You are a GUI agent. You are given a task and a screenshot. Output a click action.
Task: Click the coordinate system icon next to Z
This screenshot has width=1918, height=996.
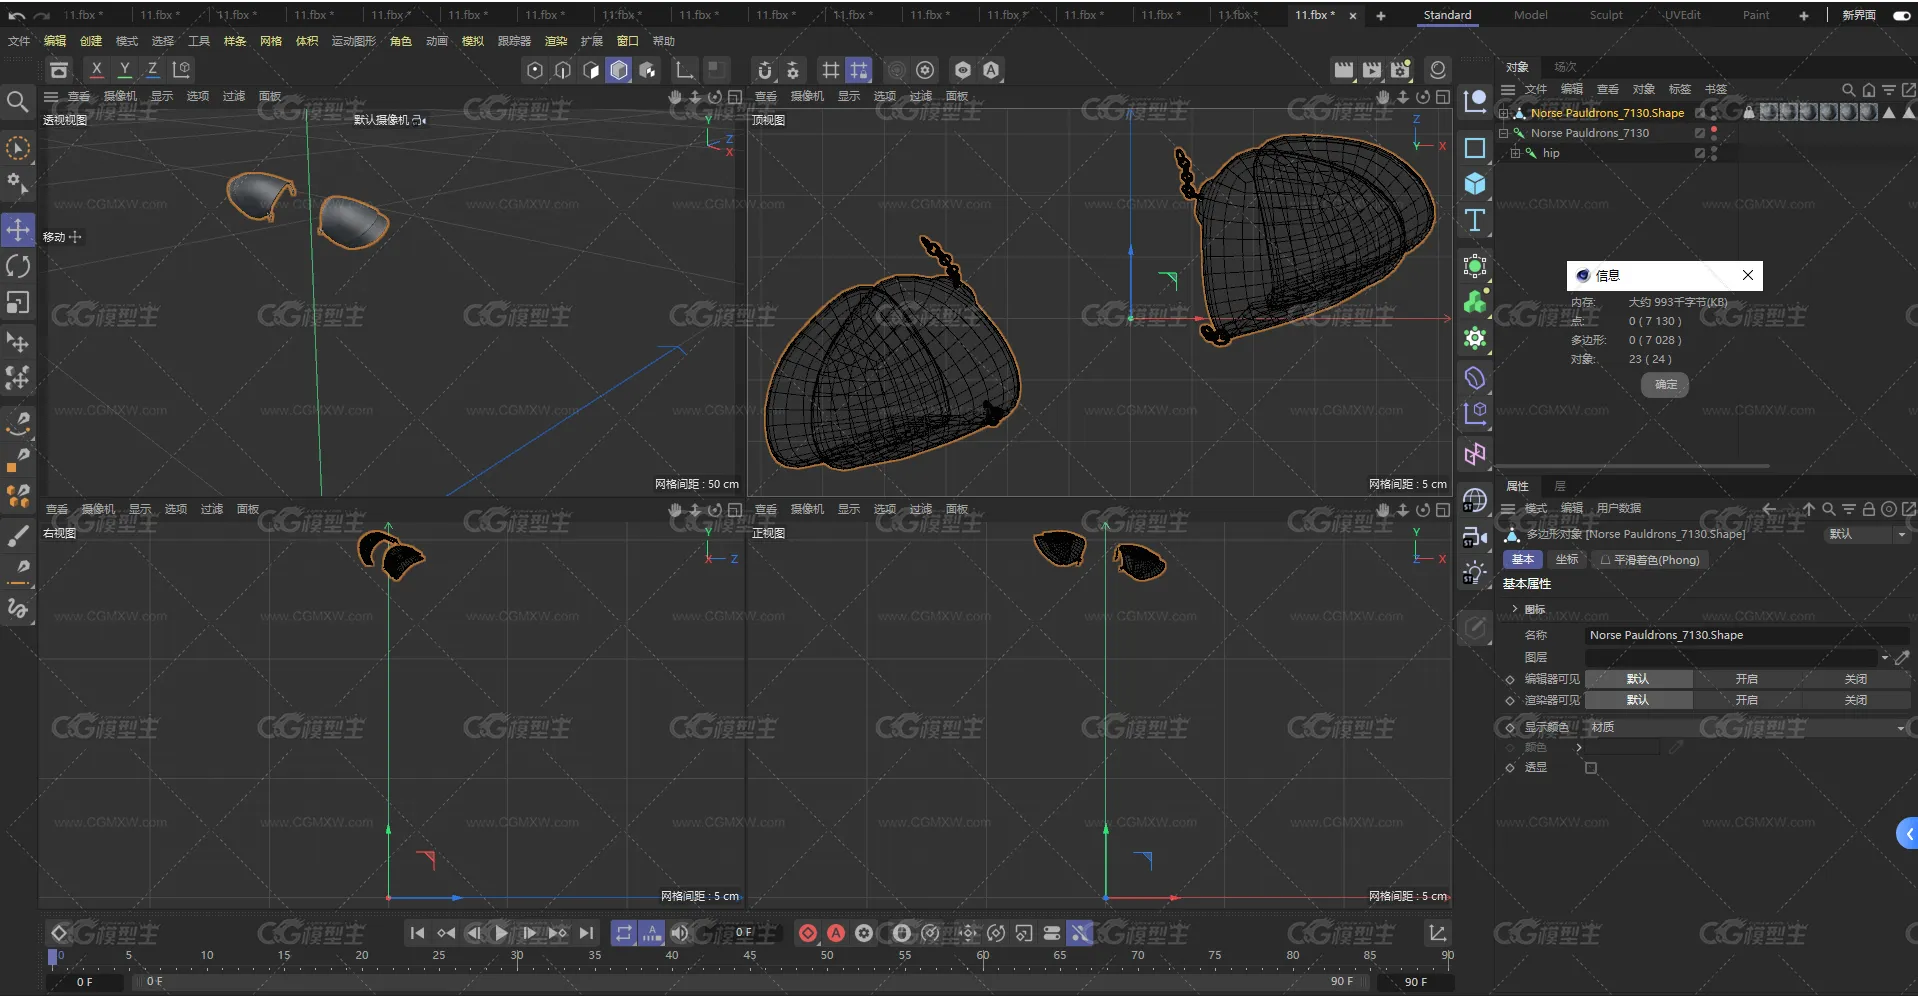(181, 70)
